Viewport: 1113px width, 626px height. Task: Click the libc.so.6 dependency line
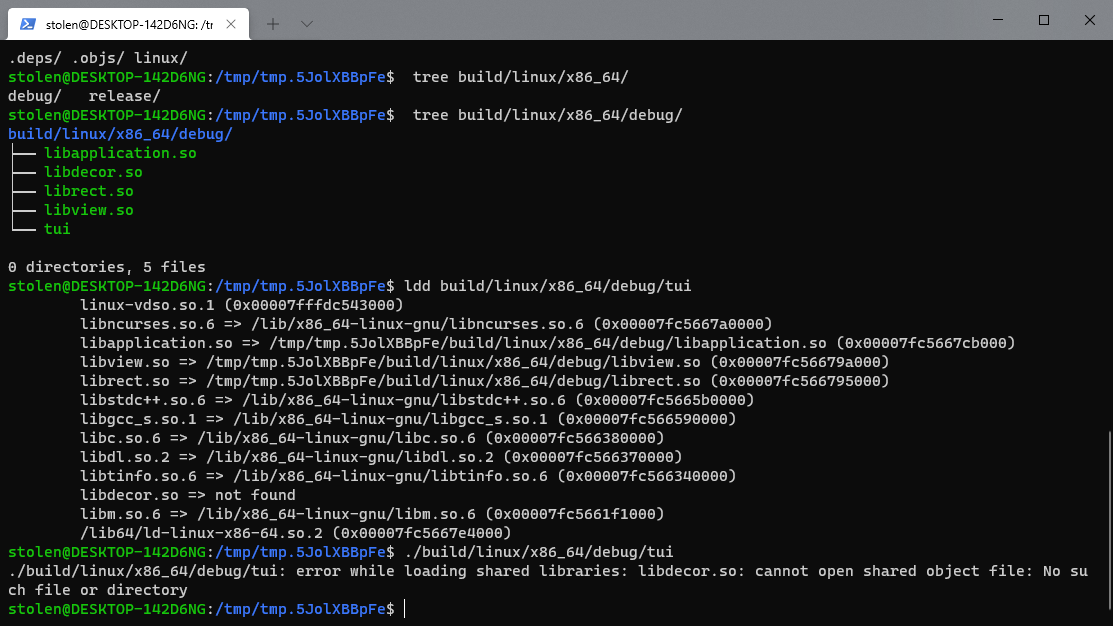(372, 438)
